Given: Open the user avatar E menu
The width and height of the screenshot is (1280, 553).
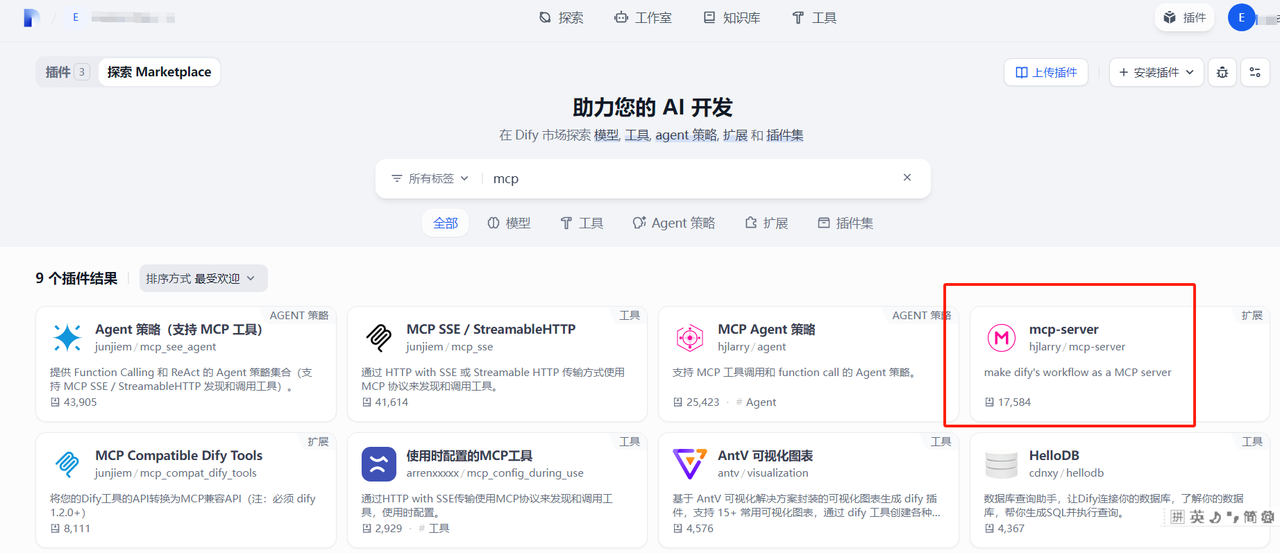Looking at the screenshot, I should coord(1242,17).
